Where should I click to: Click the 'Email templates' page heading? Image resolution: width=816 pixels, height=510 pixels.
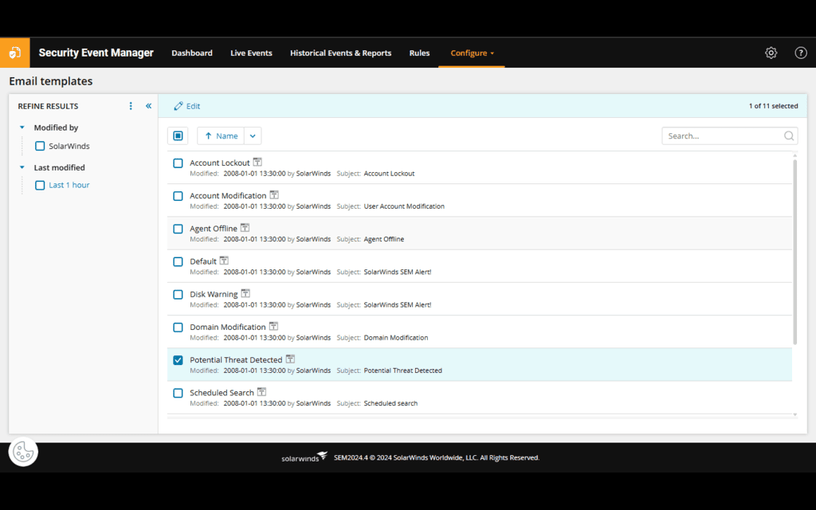pos(50,81)
